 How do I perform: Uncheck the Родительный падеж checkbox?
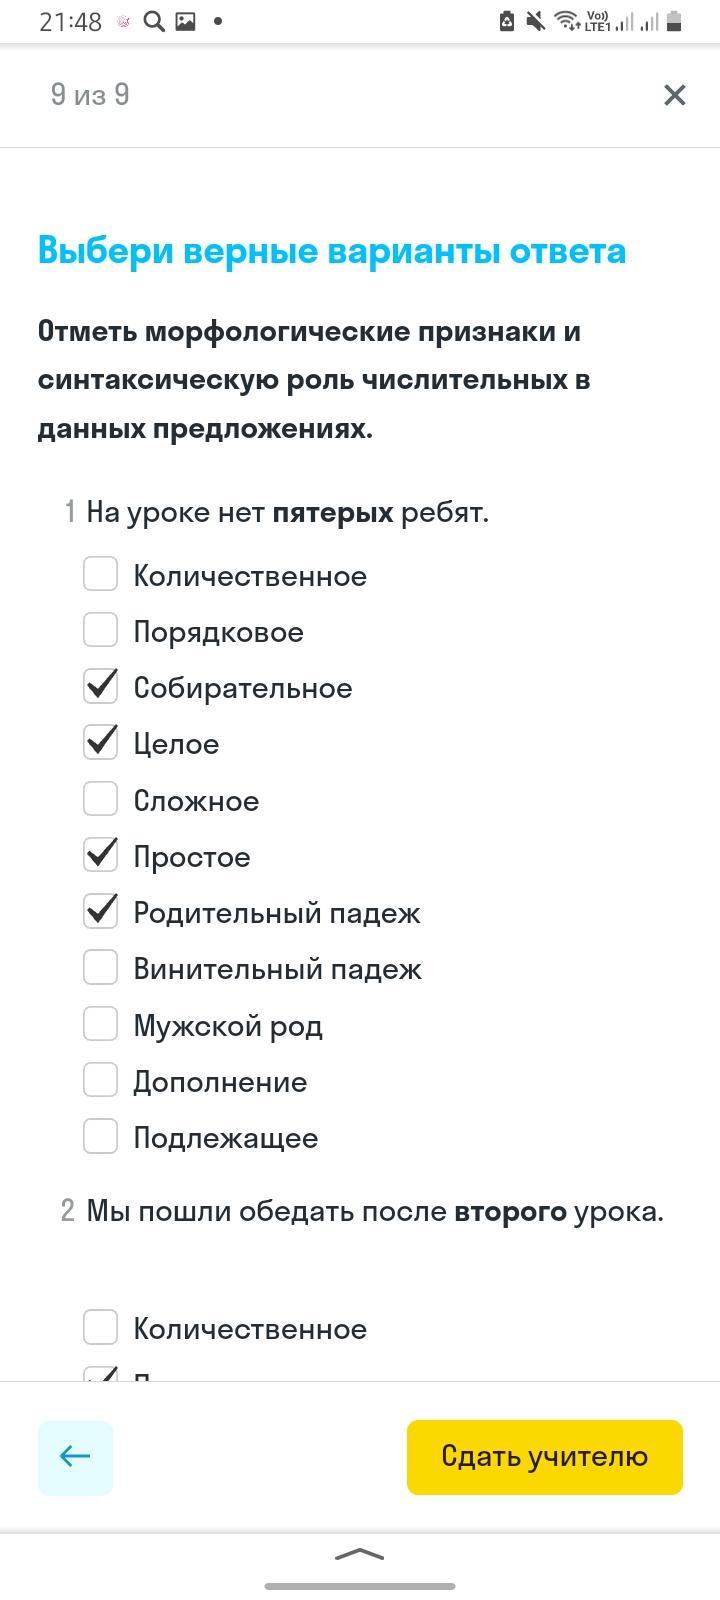[100, 912]
